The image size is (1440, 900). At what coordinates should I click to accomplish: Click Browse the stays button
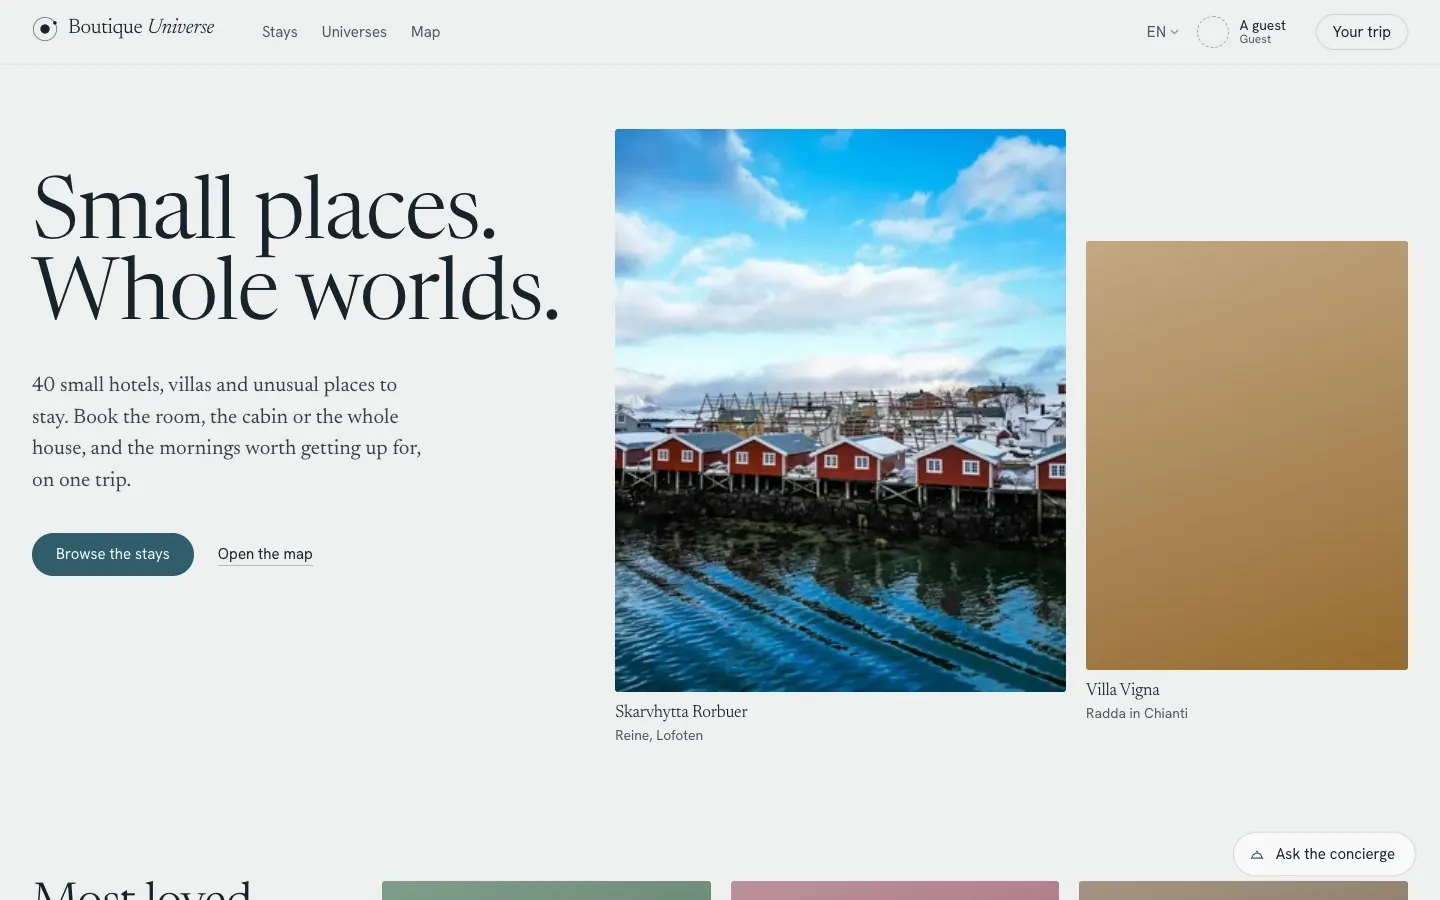click(113, 554)
